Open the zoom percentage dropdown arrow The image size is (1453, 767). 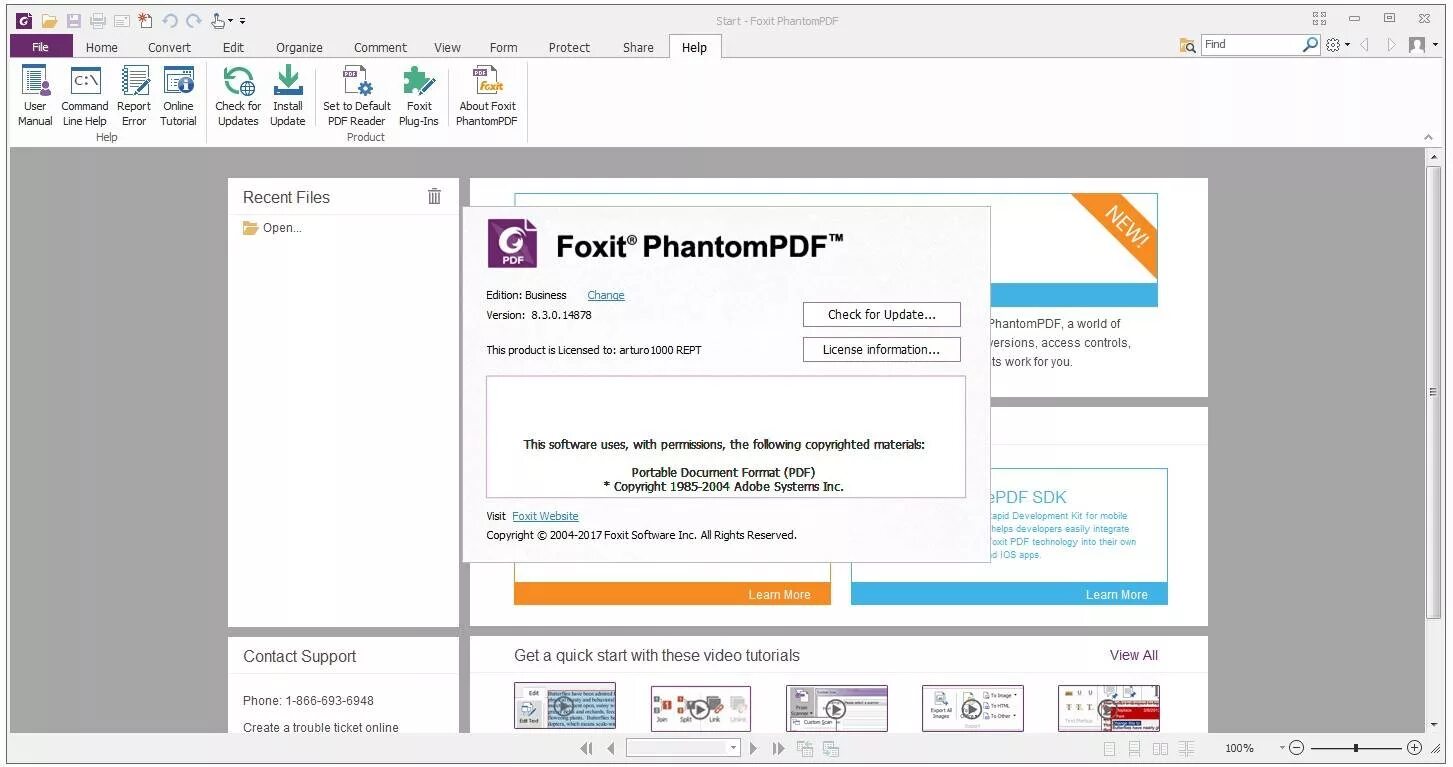pos(1282,748)
